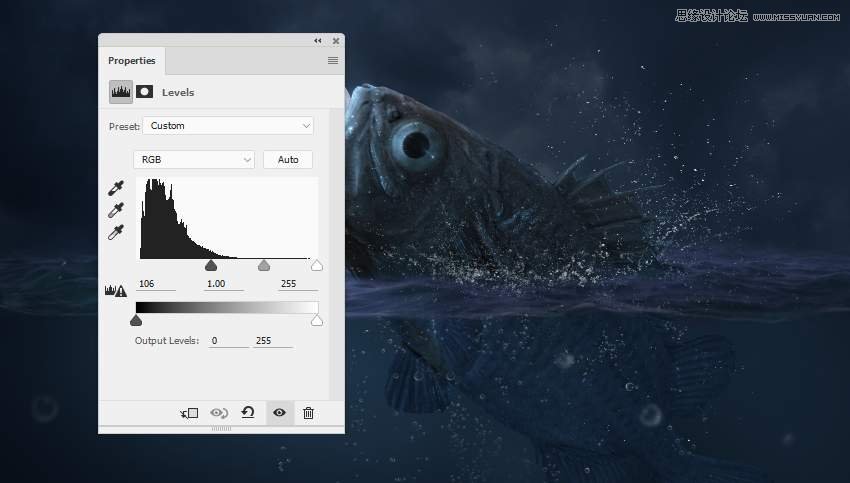Reset adjustment to defaults icon
This screenshot has height=483, width=850.
248,413
